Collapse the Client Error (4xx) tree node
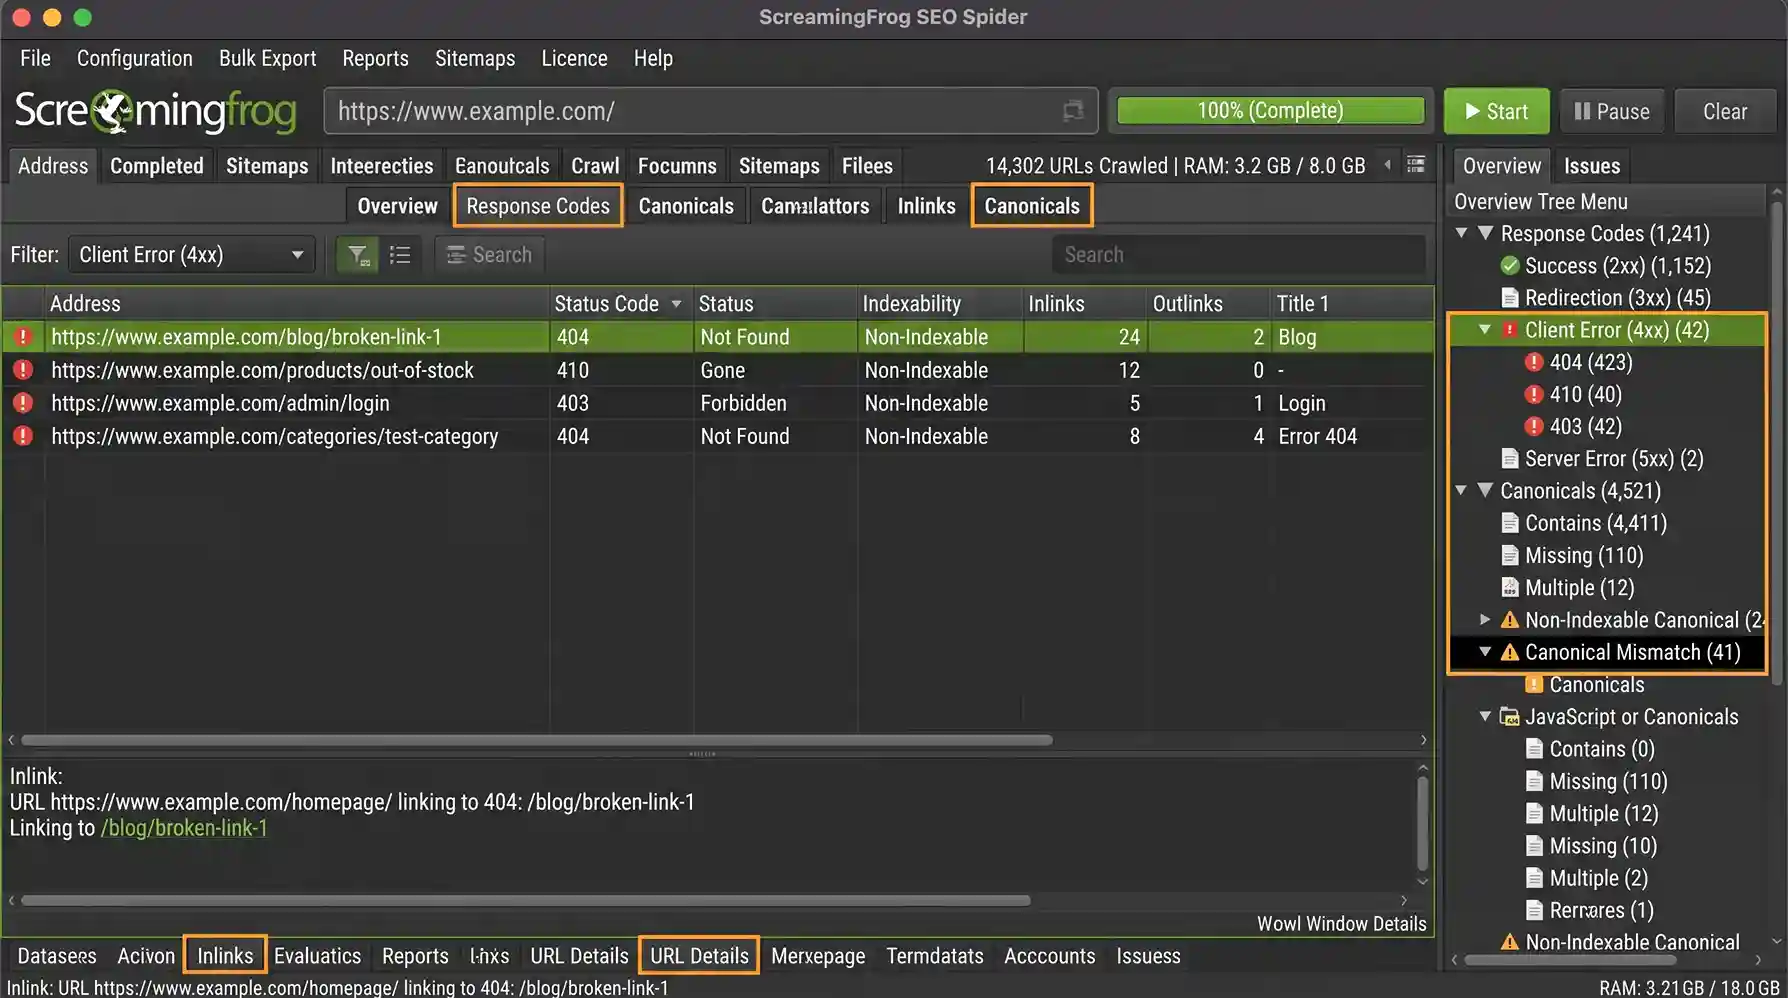Screen dimensions: 1788x998 (1485, 329)
